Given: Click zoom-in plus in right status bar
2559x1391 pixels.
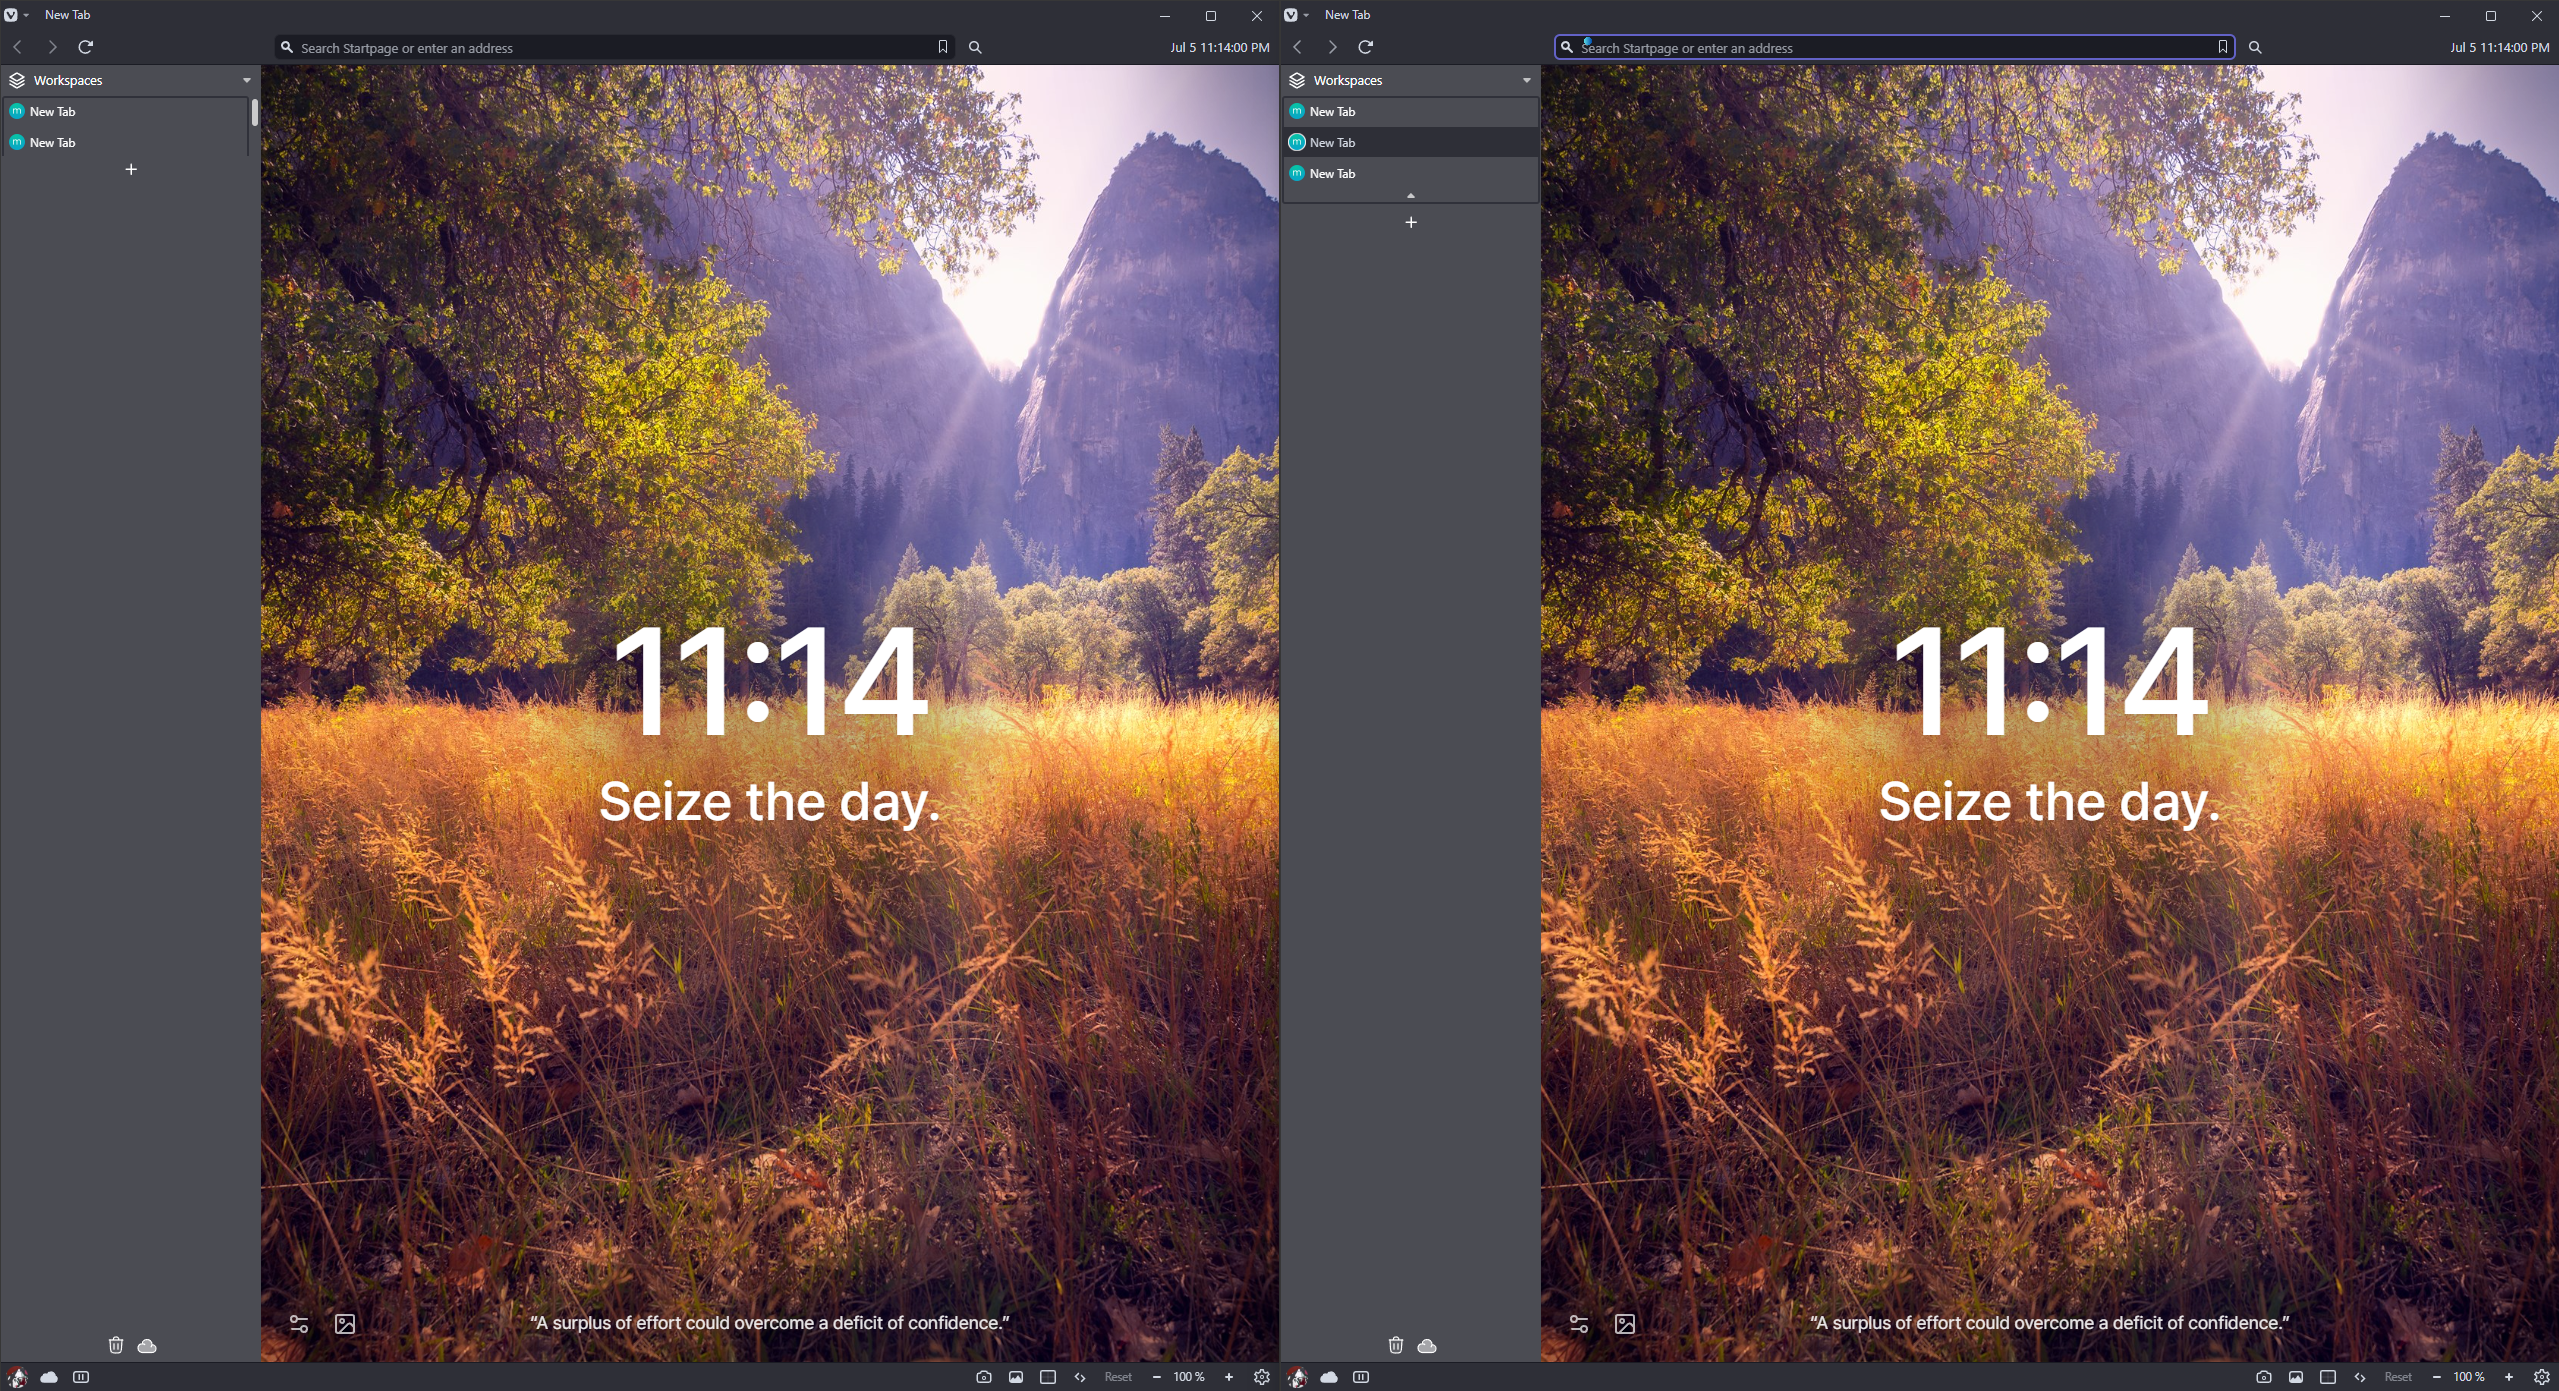Looking at the screenshot, I should point(2508,1377).
